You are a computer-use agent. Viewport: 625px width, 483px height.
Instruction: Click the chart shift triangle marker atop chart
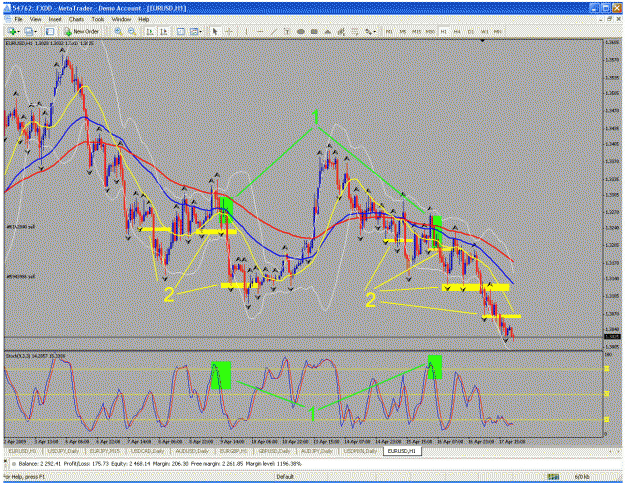483,41
